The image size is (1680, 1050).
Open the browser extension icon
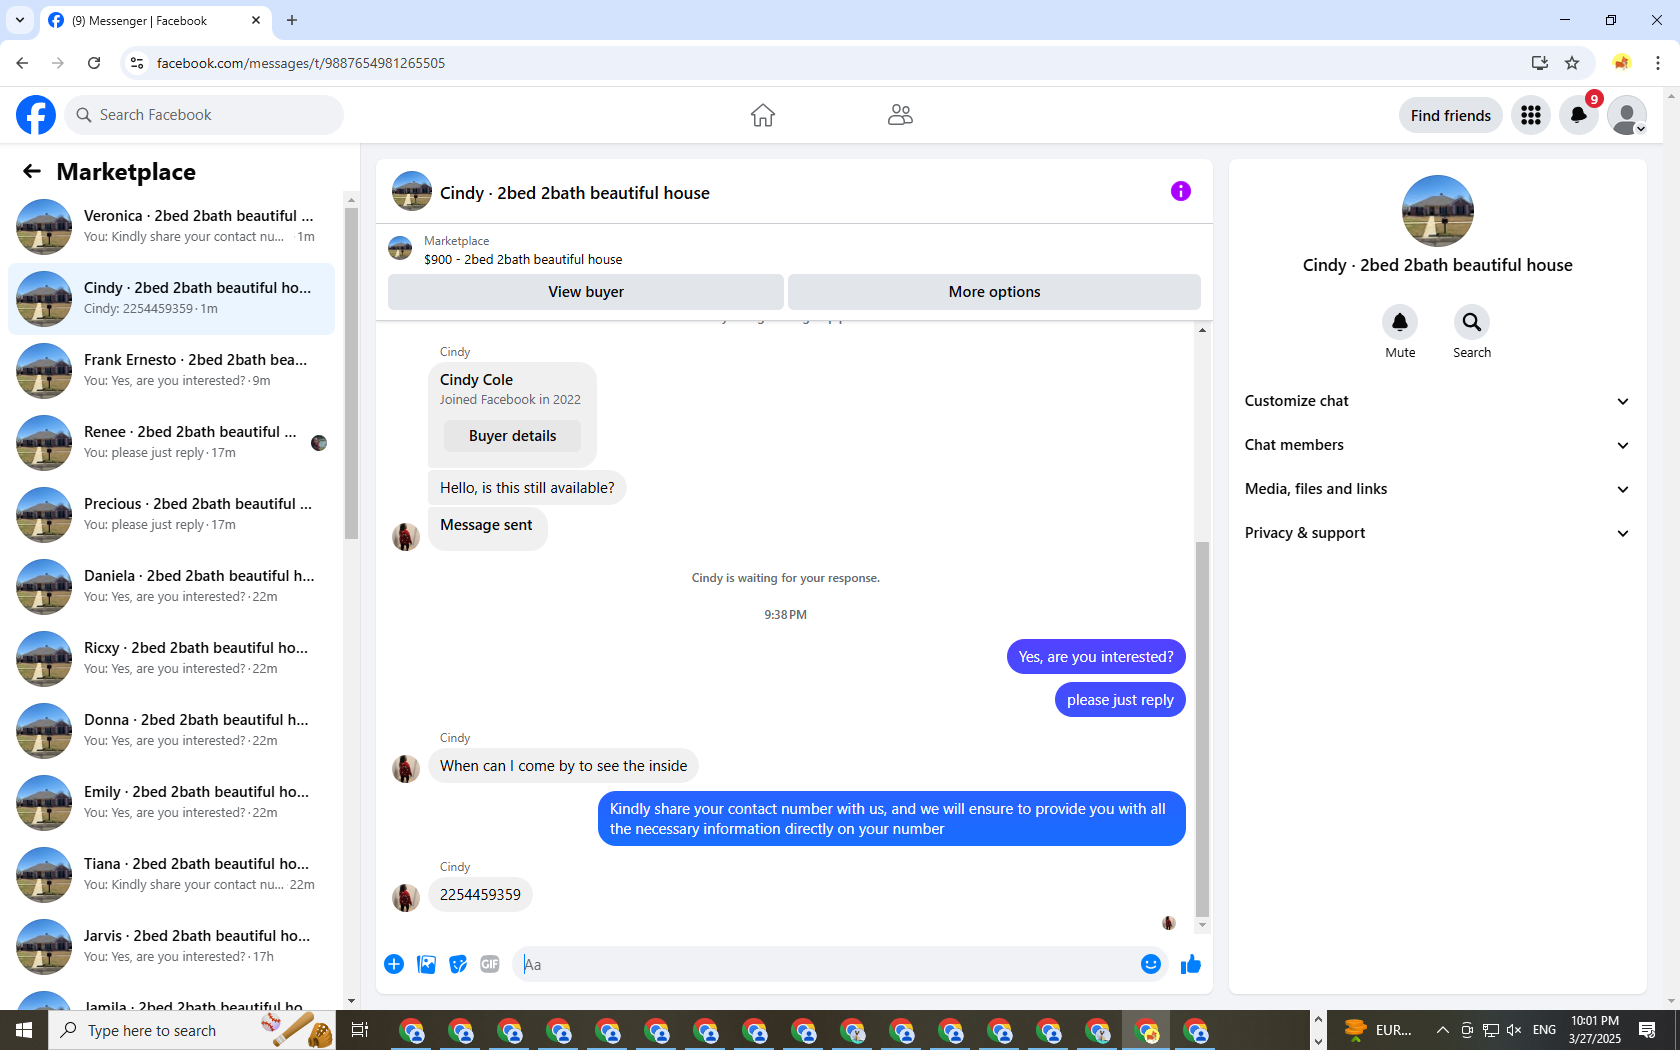[1622, 63]
